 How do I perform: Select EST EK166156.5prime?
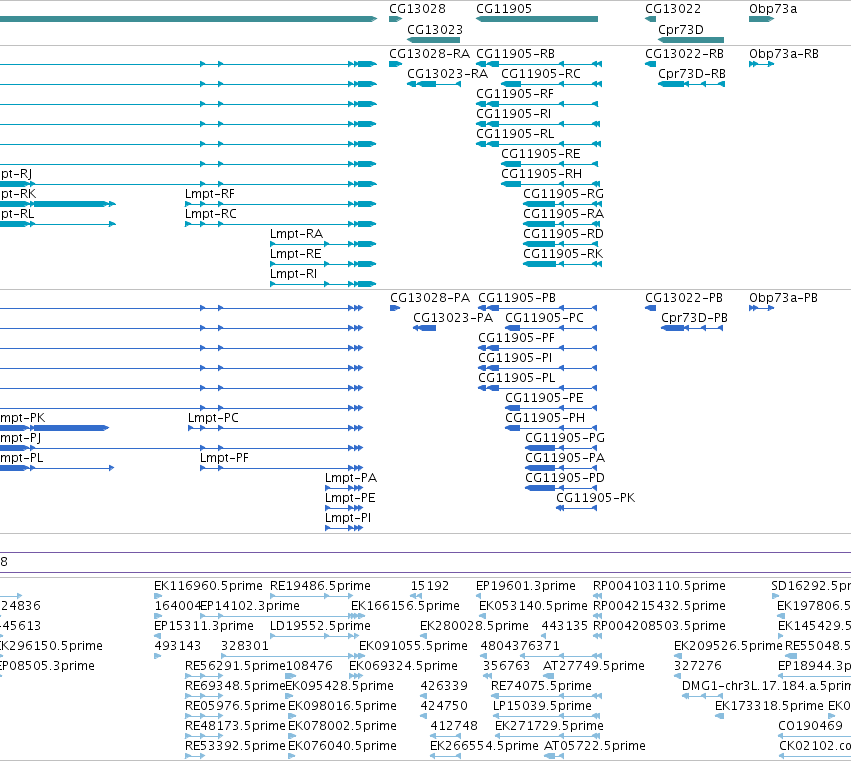pos(405,606)
